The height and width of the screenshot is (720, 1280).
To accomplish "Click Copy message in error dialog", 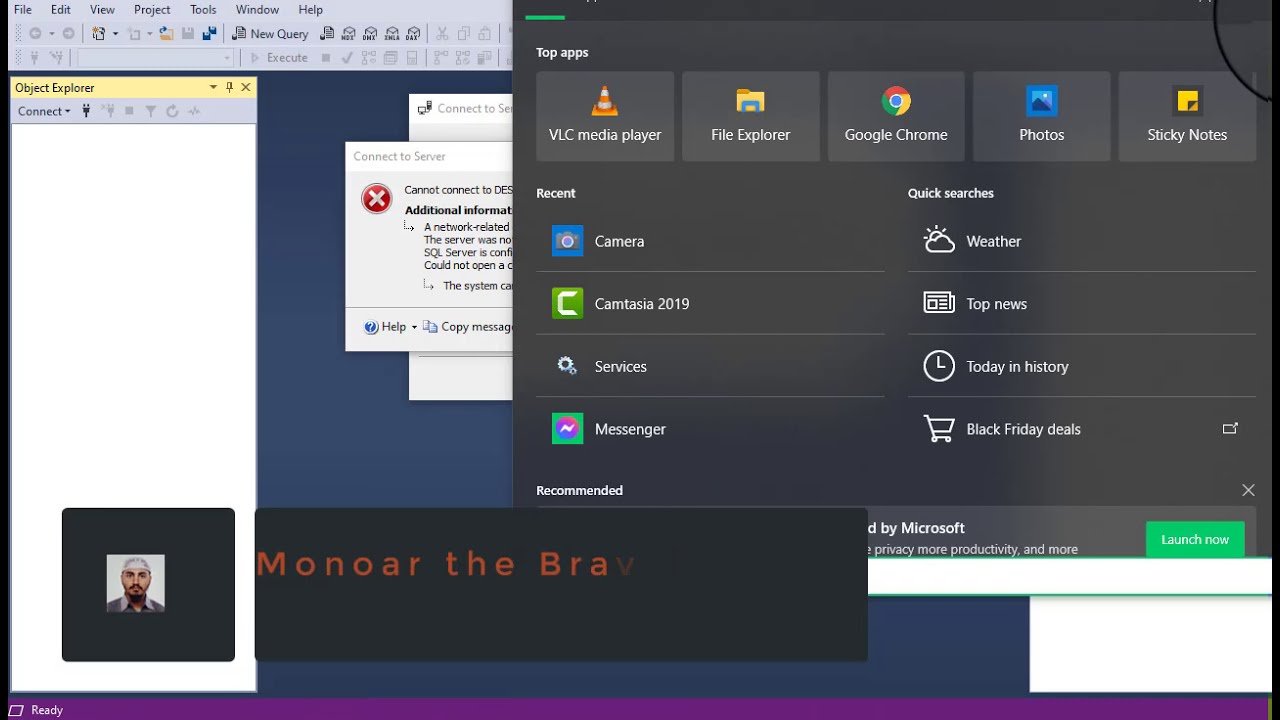I will pyautogui.click(x=467, y=327).
